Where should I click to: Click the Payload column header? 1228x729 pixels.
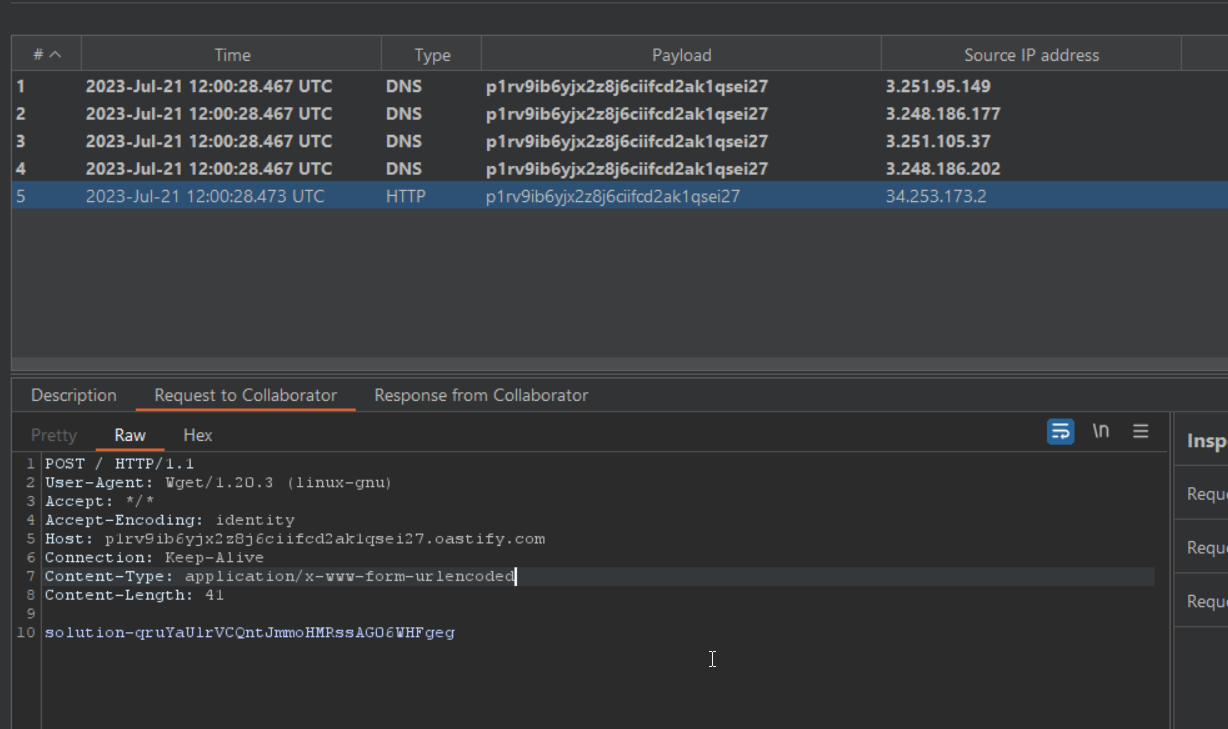681,55
